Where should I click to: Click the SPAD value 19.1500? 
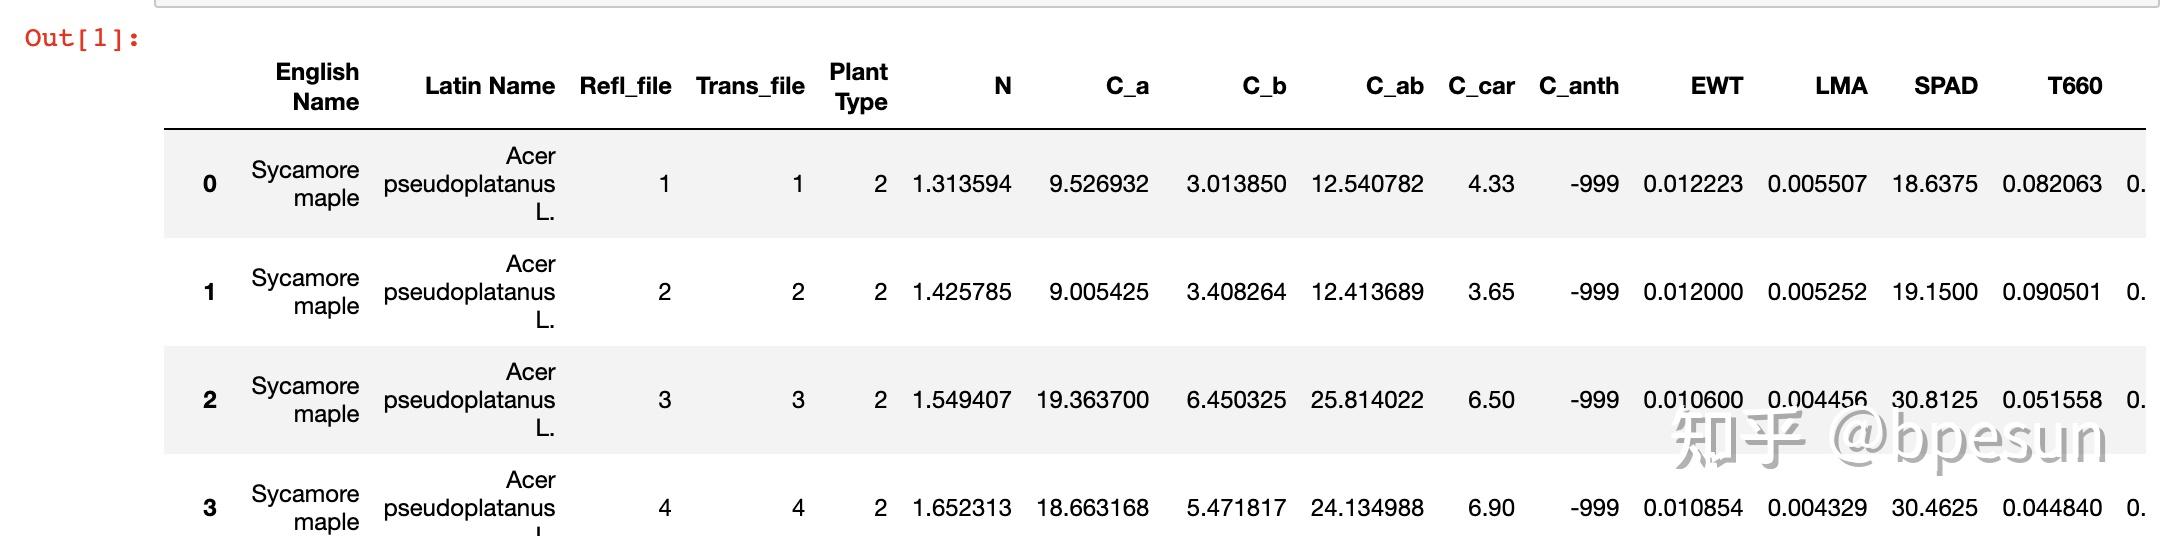1934,292
